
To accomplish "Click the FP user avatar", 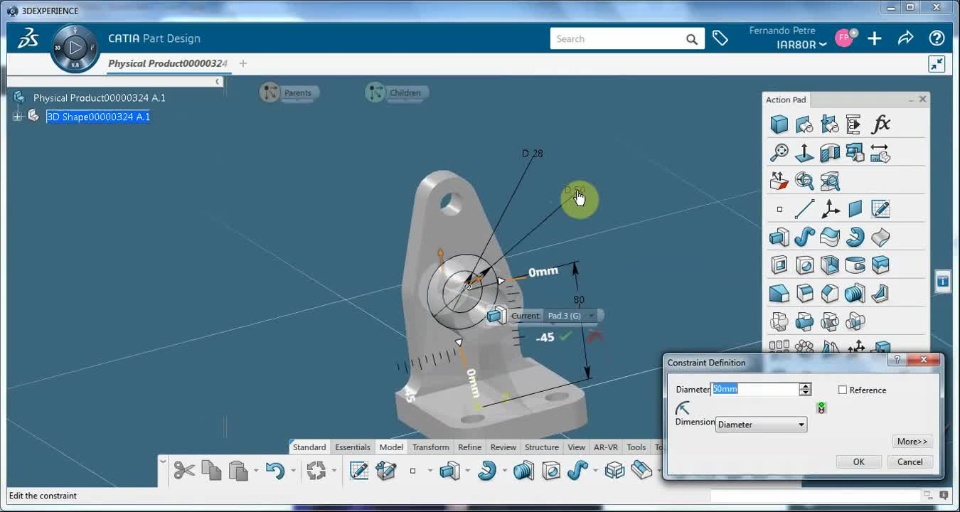I will pos(846,38).
